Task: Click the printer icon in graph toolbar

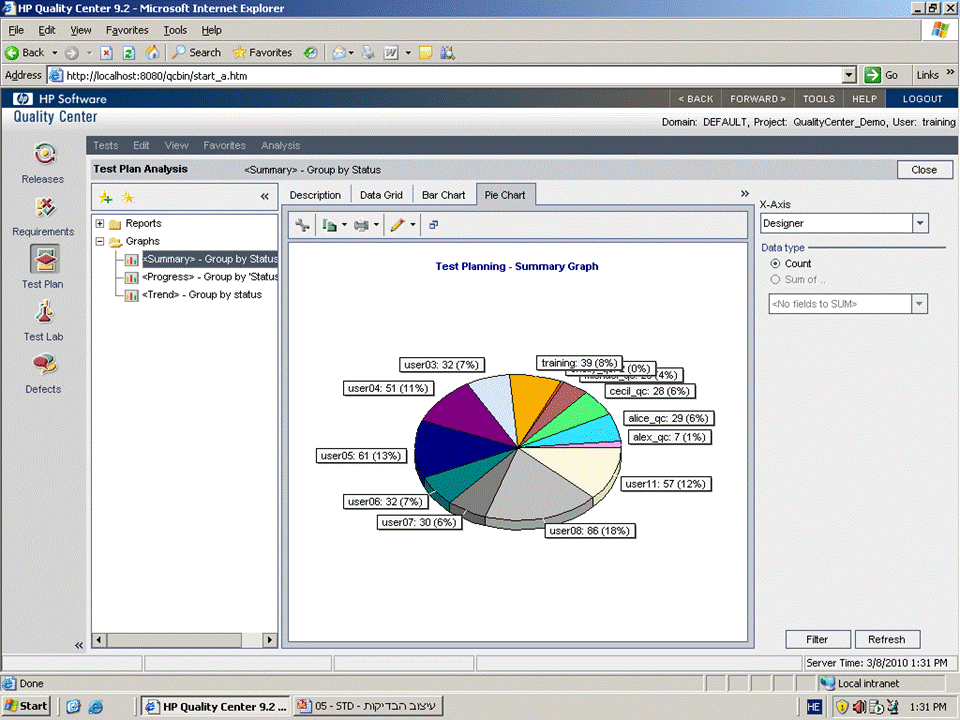Action: point(361,225)
